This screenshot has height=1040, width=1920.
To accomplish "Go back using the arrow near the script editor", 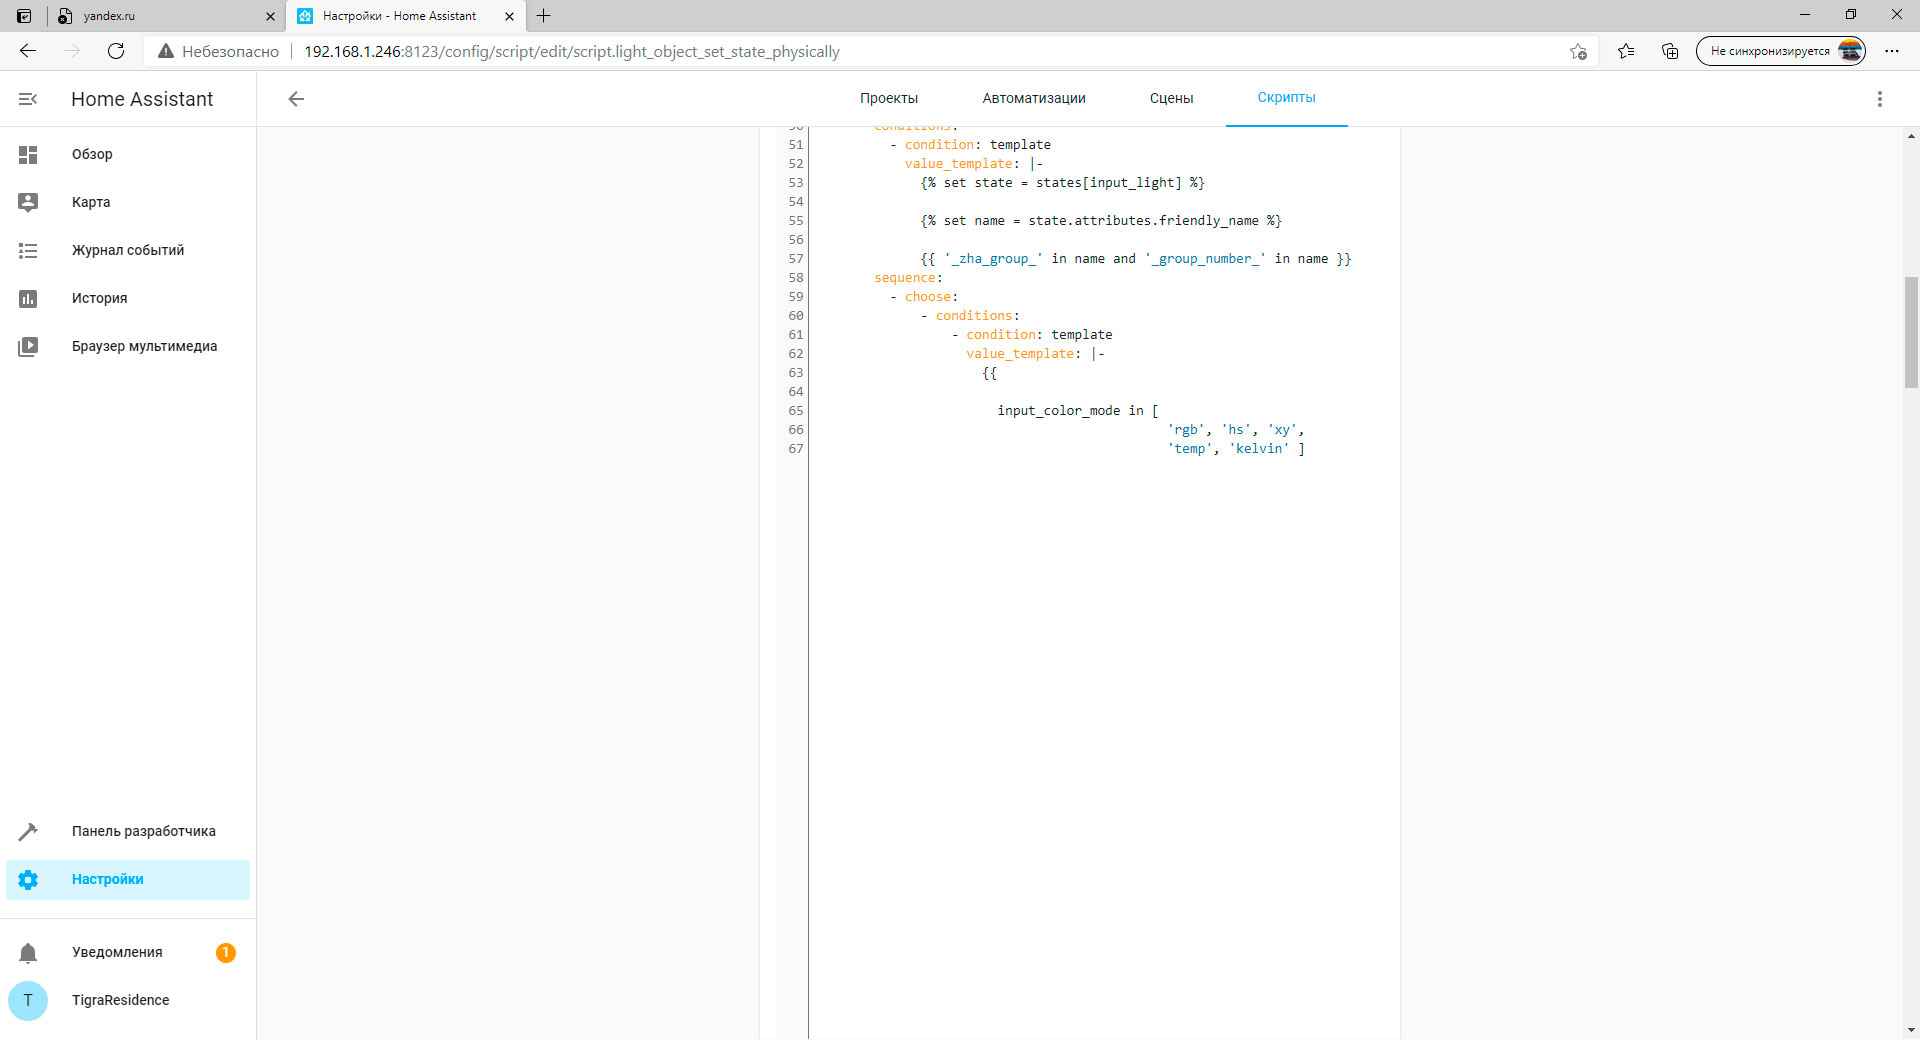I will pos(296,99).
